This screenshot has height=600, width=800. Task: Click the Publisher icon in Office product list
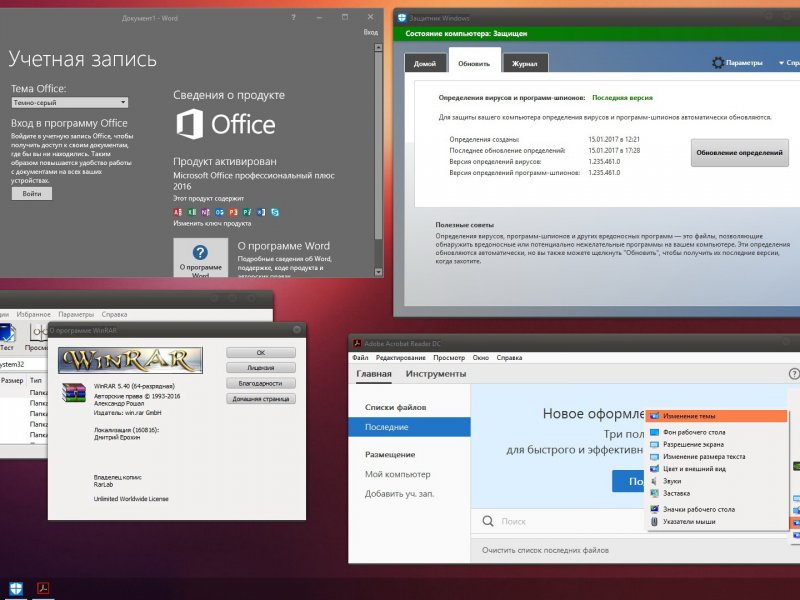tap(247, 212)
